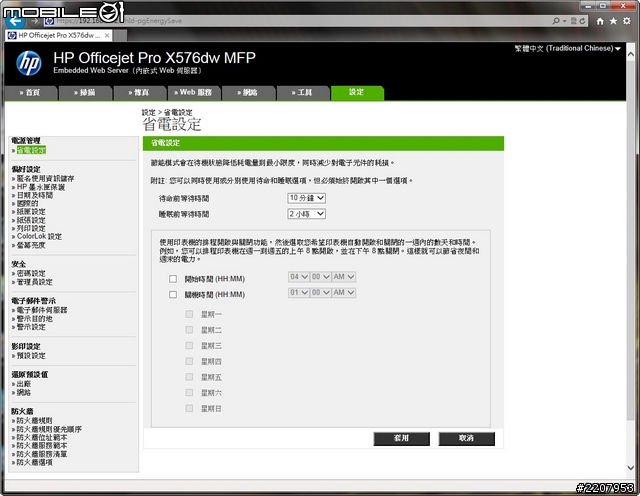Image resolution: width=640 pixels, height=496 pixels.
Task: Switch to the 網路 tab
Action: 249,93
